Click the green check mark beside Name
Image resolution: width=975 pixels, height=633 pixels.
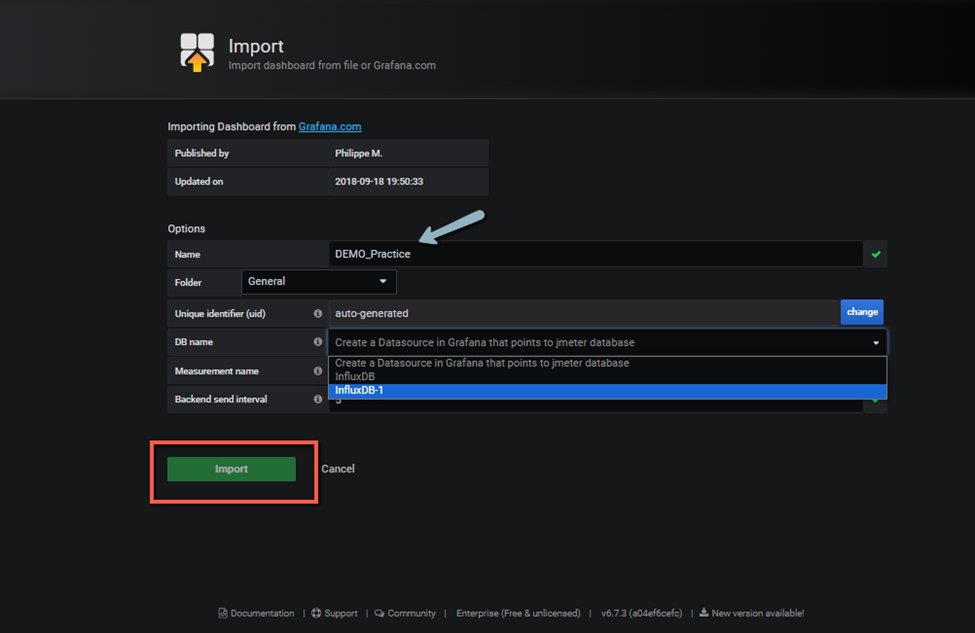(876, 254)
